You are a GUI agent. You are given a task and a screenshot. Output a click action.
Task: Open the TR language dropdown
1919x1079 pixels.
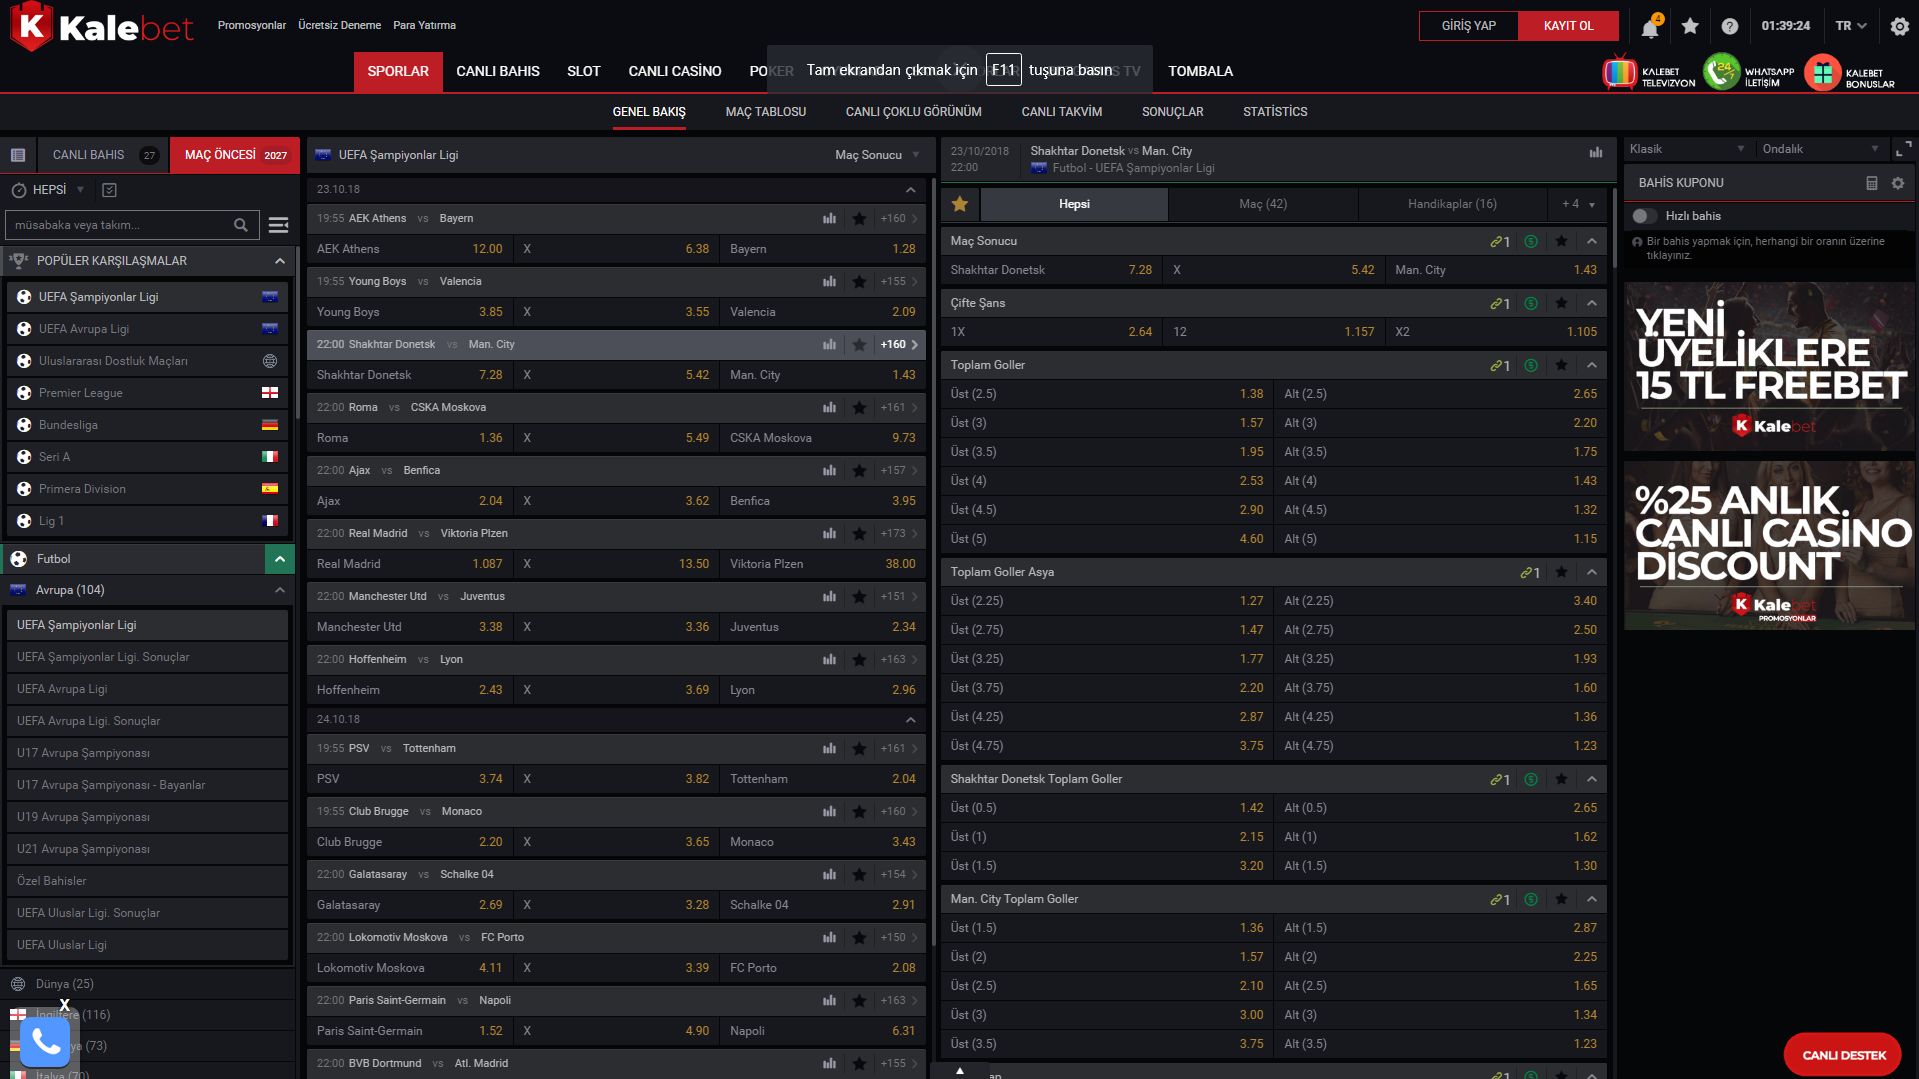click(x=1851, y=26)
